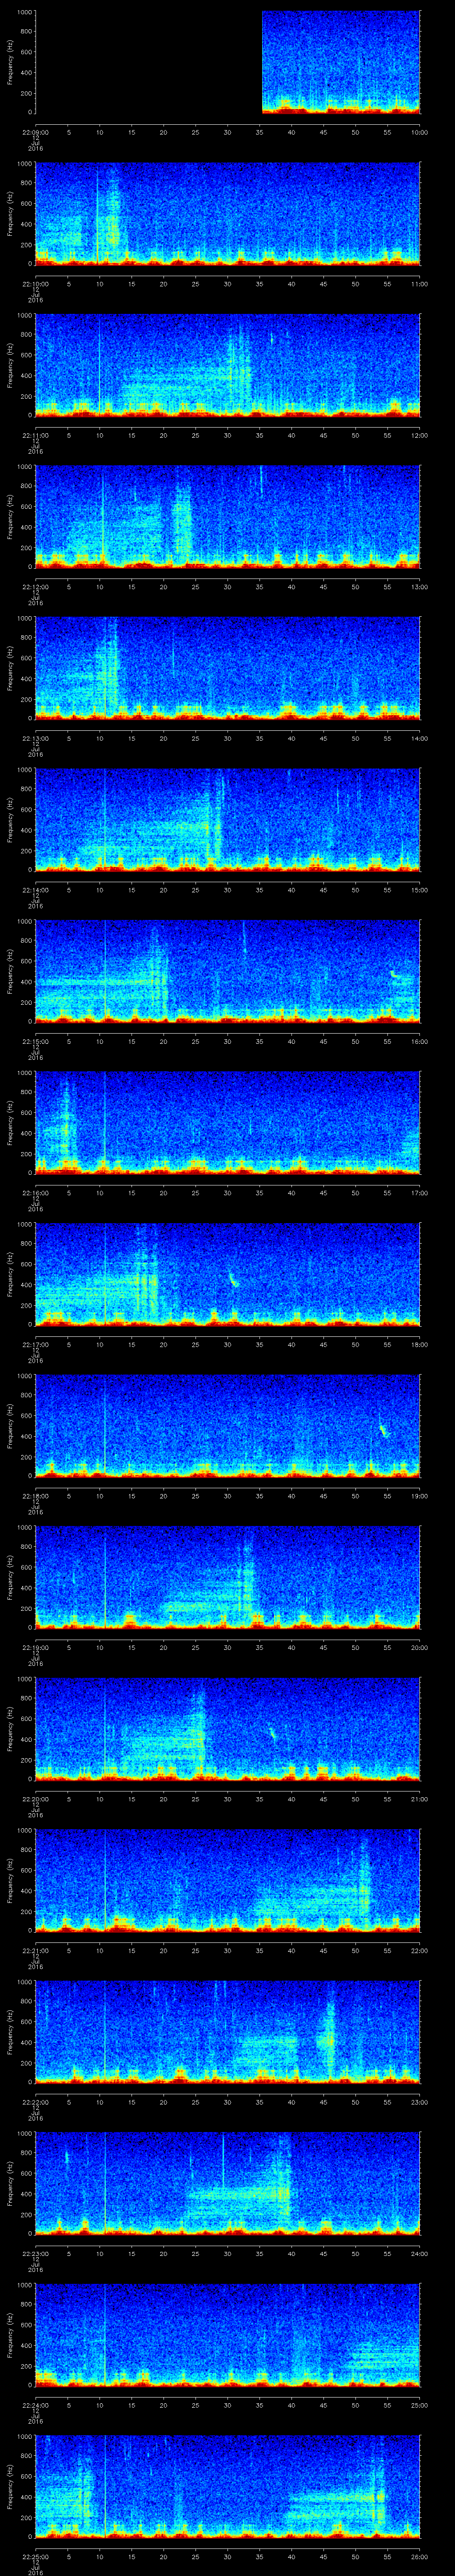Click the 22:16:00 time axis label
This screenshot has height=2576, width=455.
click(35, 1193)
